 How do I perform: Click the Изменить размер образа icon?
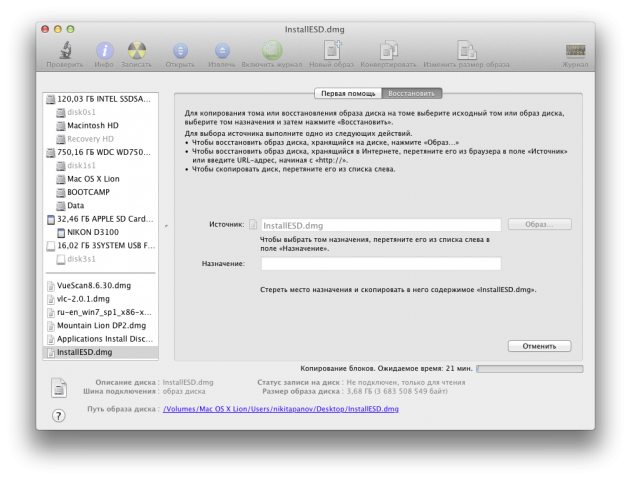click(x=466, y=51)
